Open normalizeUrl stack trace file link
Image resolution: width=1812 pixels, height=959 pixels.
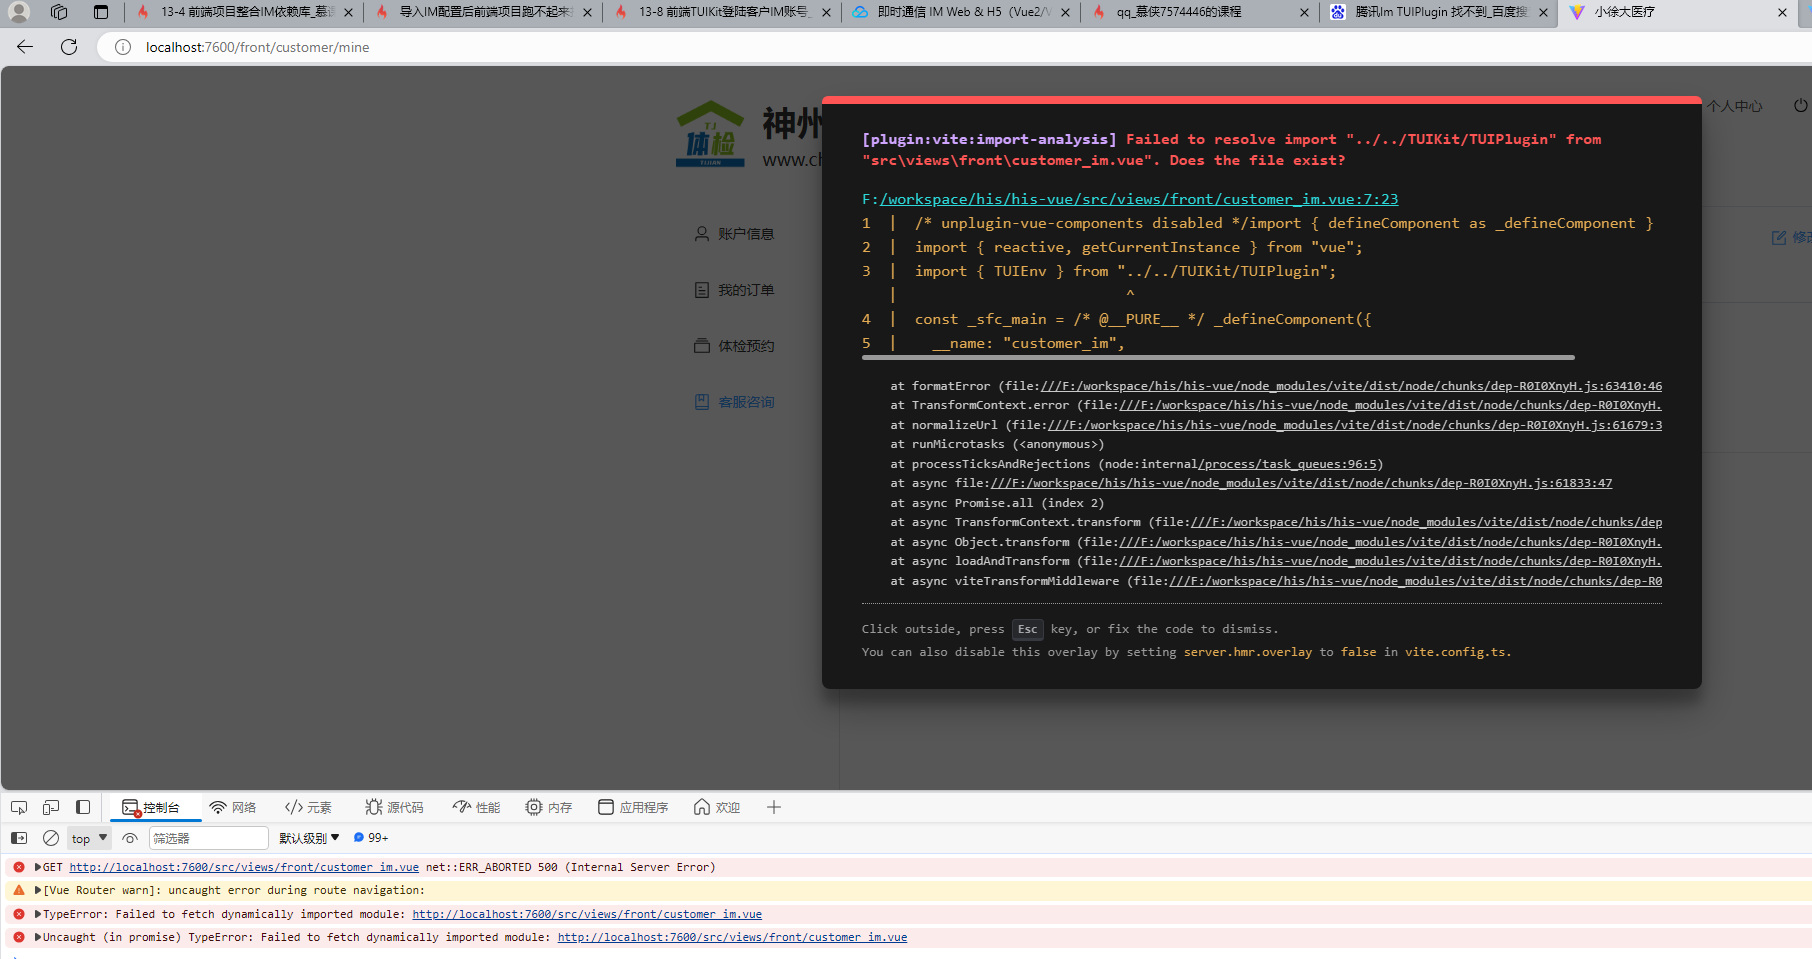1355,425
